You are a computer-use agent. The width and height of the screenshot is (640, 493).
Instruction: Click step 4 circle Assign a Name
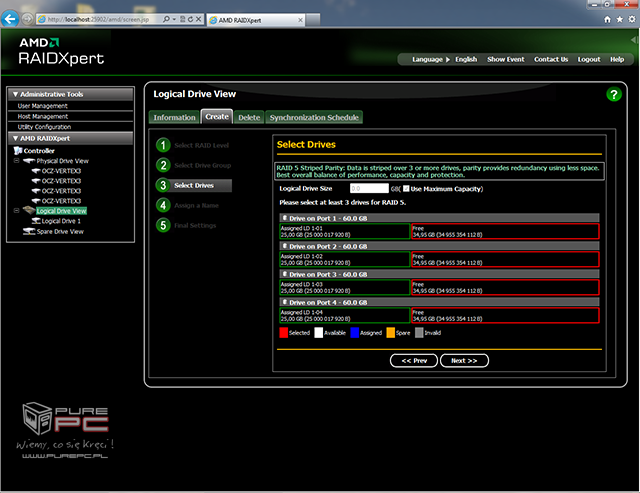(163, 205)
